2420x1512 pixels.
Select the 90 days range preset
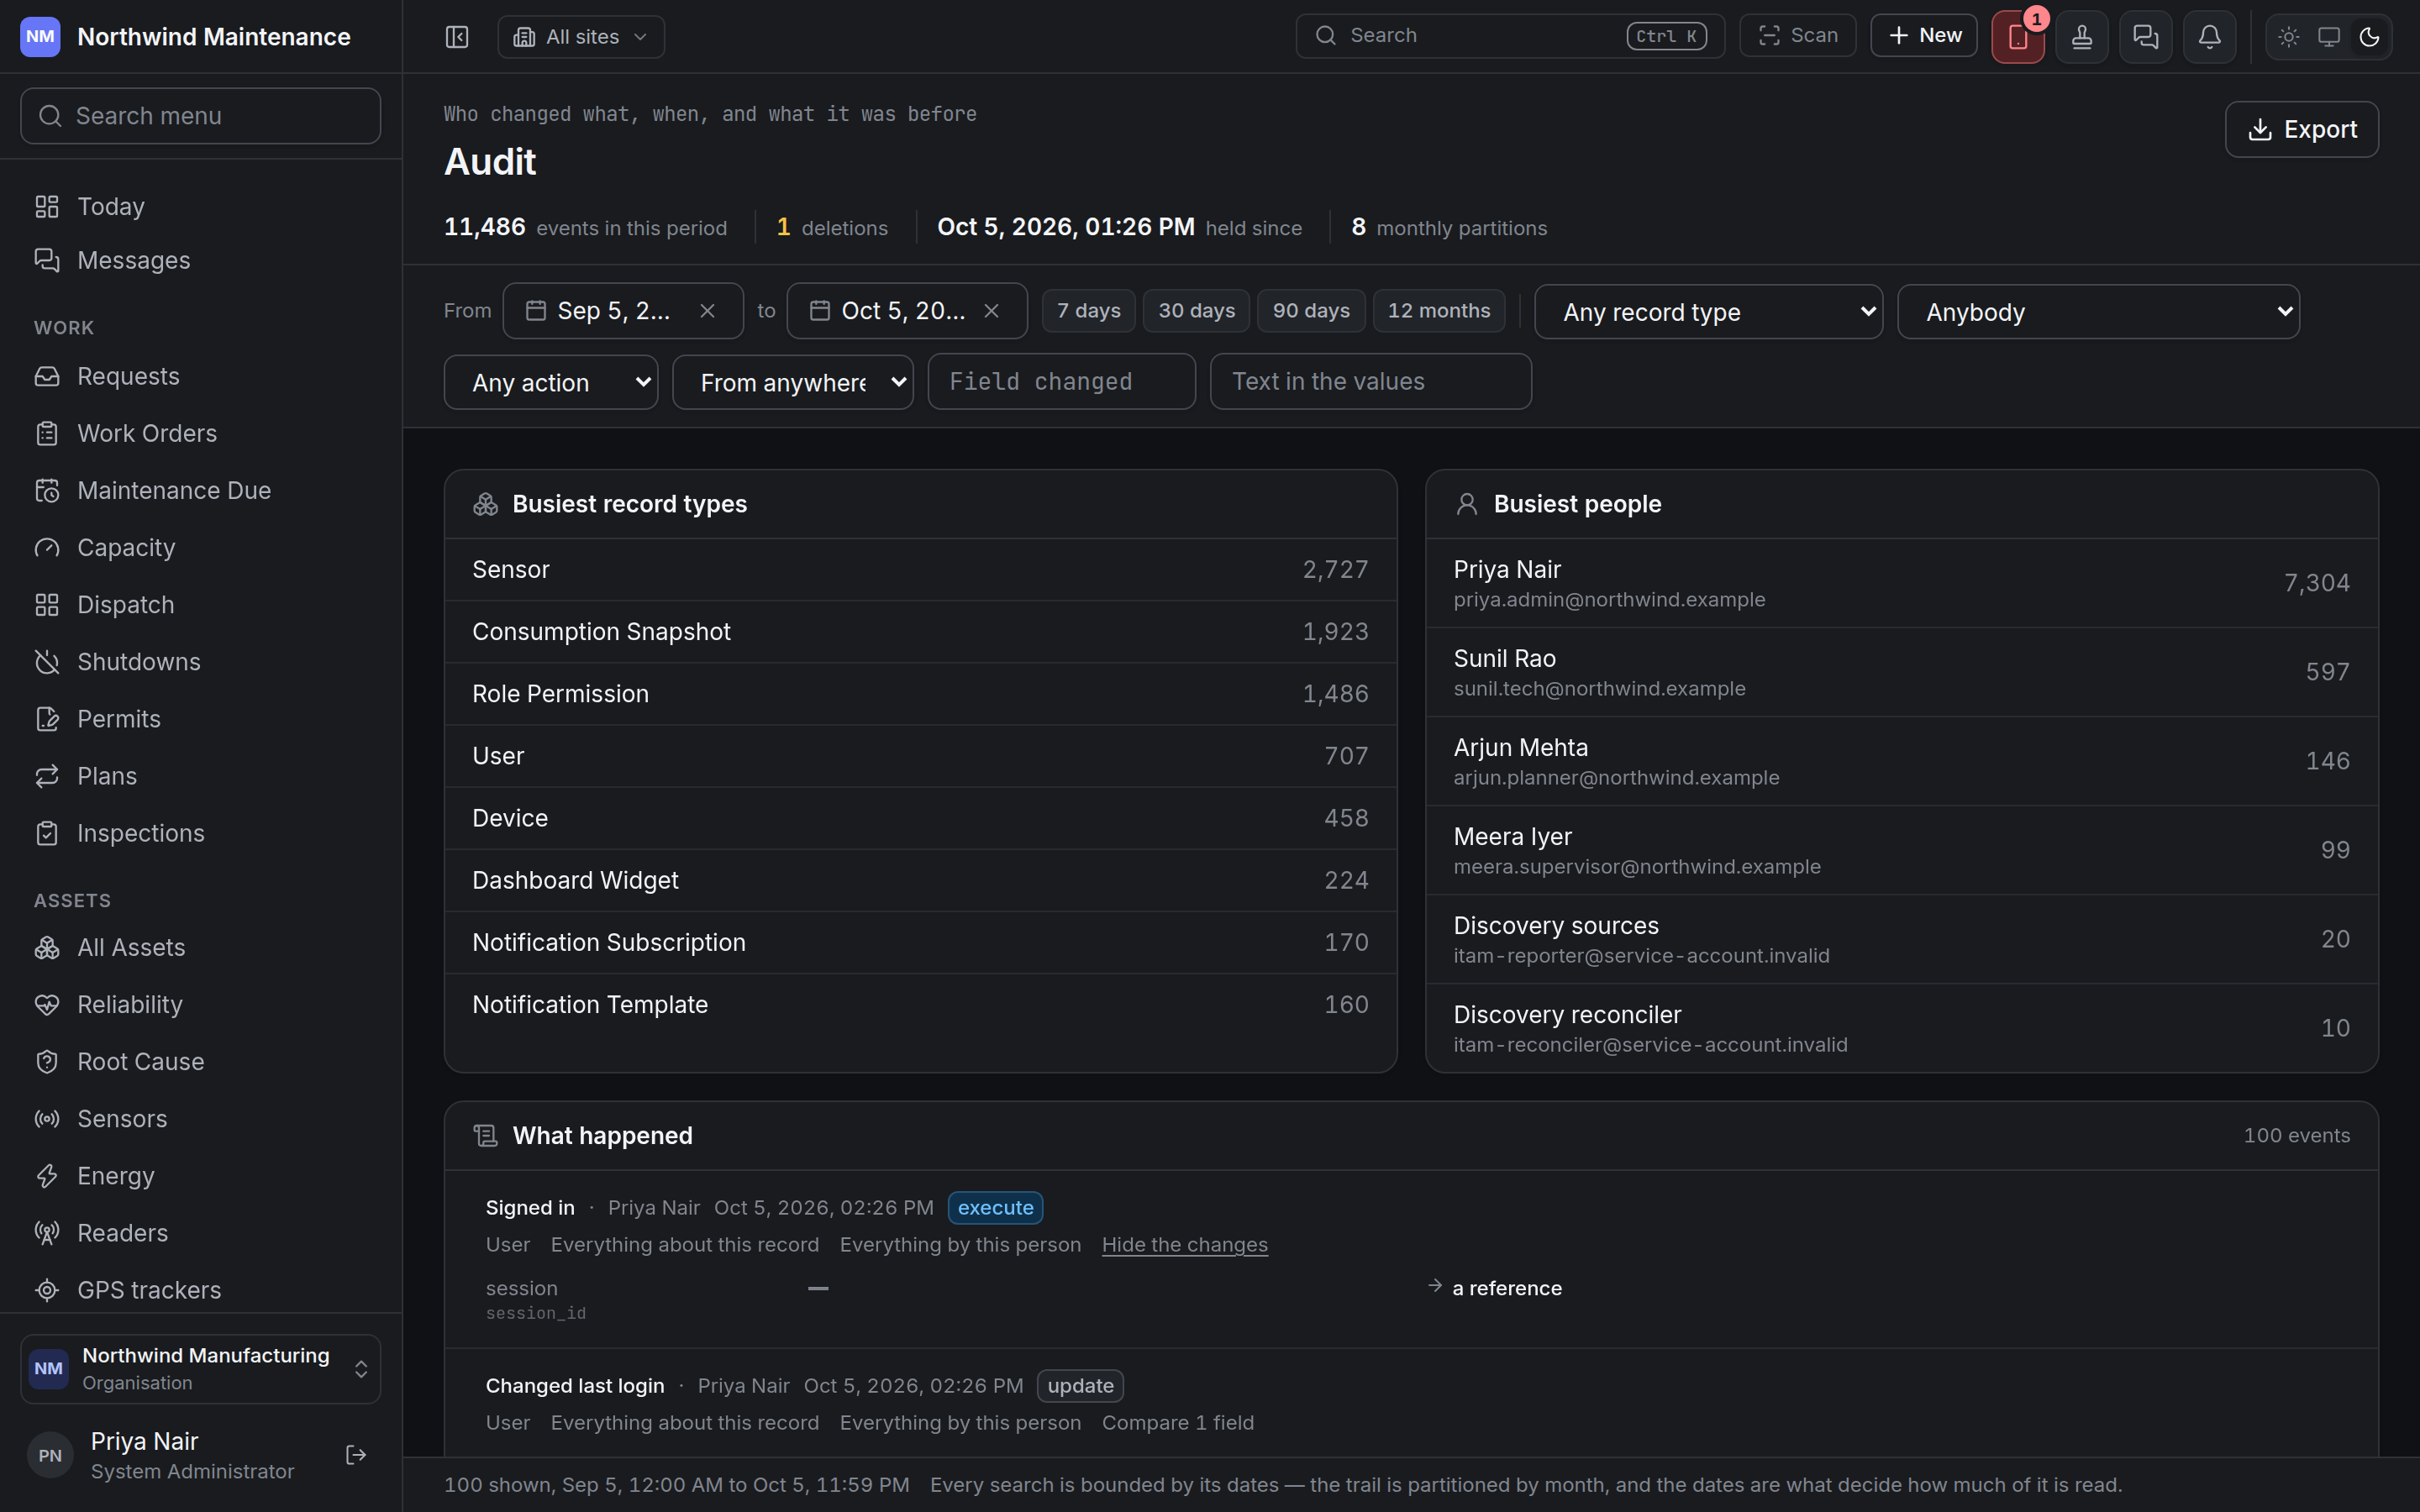tap(1311, 311)
